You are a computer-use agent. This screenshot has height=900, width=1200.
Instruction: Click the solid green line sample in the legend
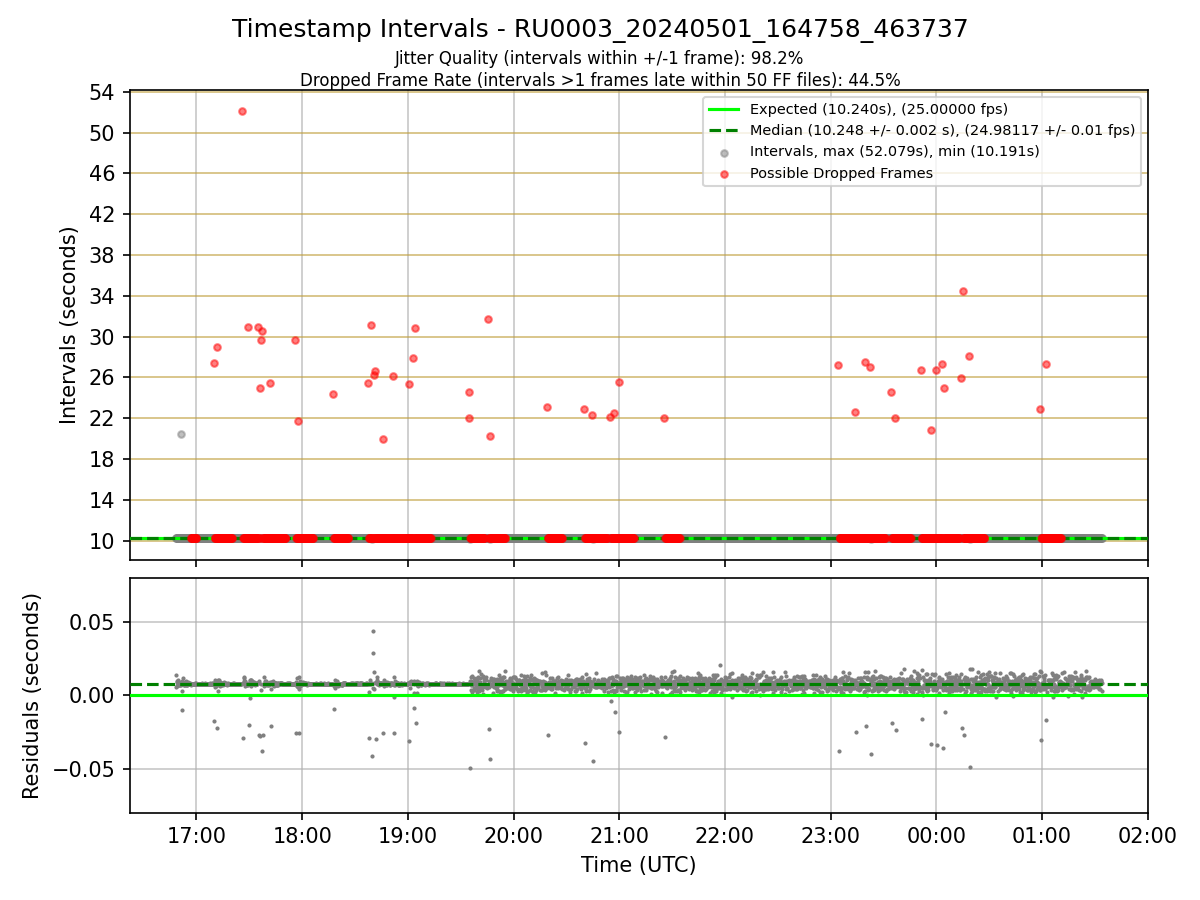click(725, 109)
